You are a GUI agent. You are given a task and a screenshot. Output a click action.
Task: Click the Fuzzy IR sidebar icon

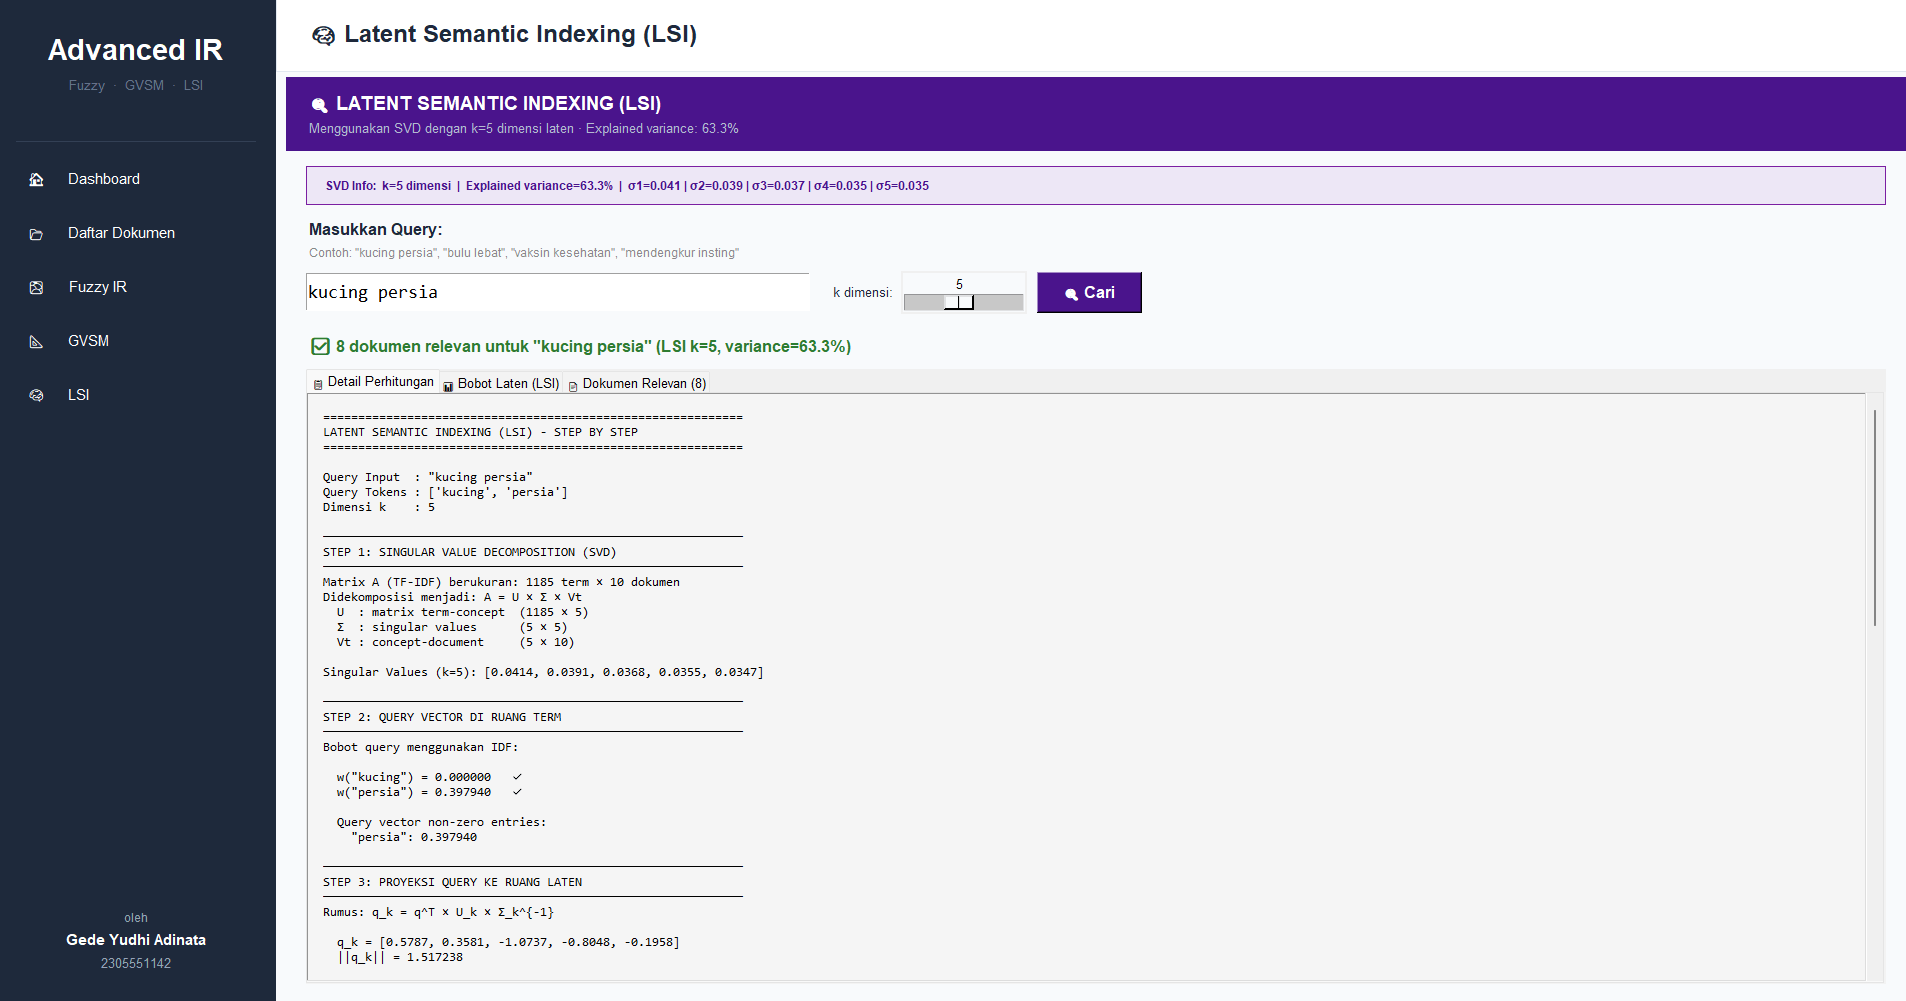[x=37, y=287]
